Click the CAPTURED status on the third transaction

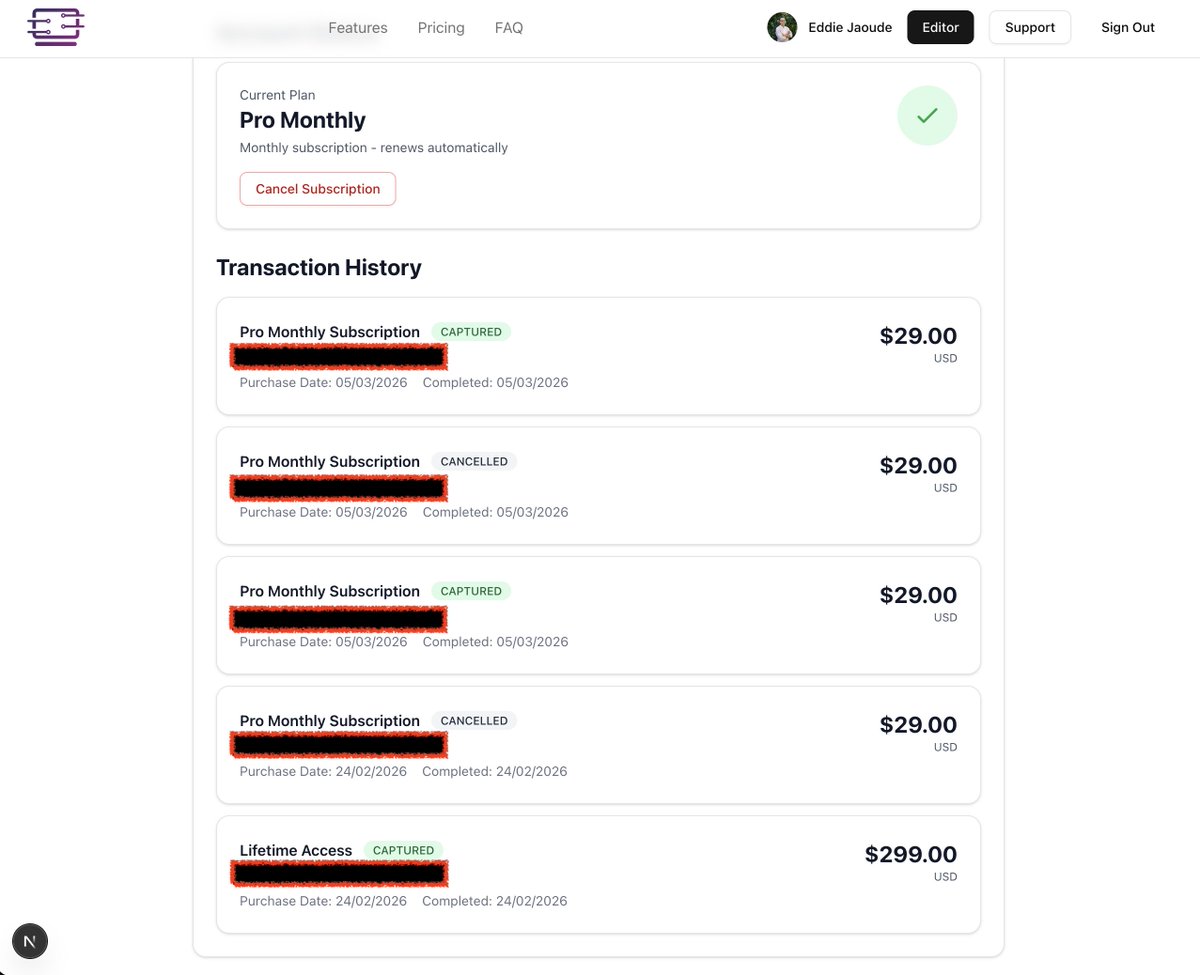[x=470, y=590]
